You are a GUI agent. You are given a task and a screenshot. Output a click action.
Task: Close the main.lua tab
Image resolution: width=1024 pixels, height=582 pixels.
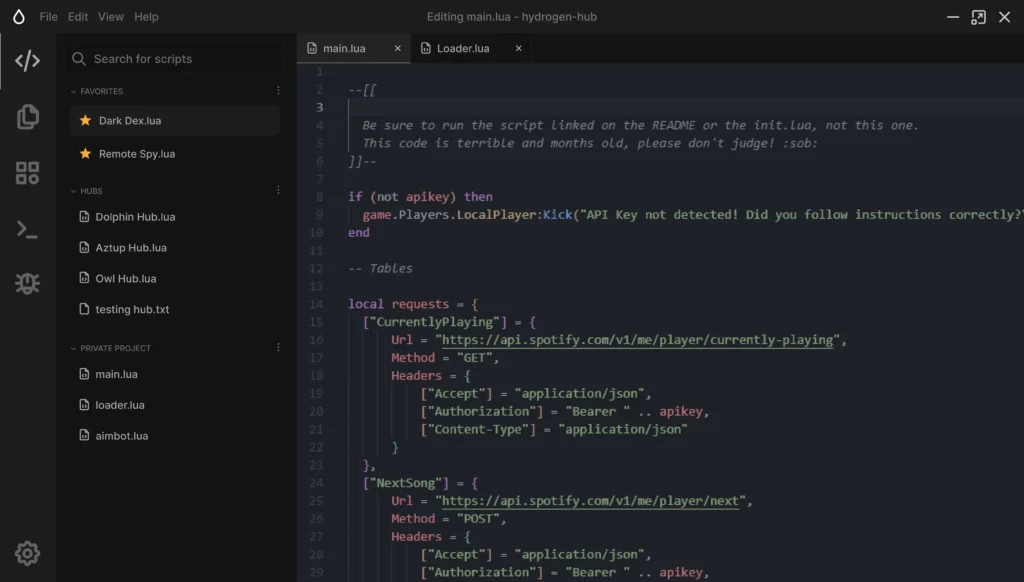(398, 48)
